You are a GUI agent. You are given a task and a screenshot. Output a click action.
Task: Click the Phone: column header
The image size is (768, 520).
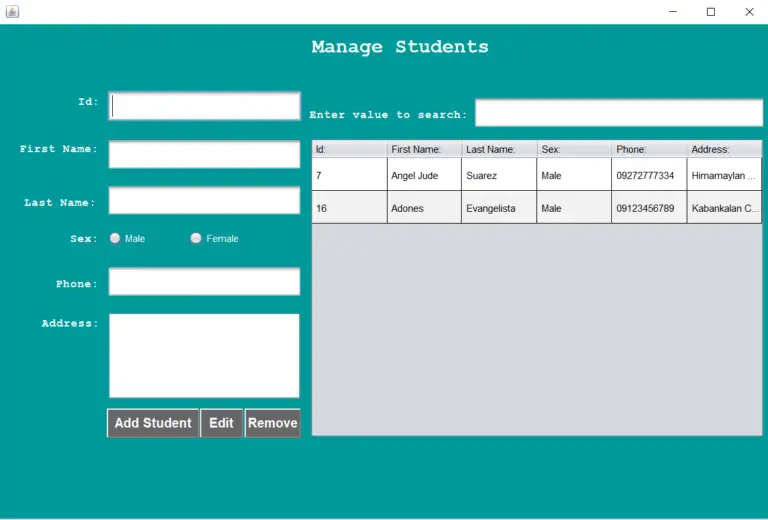pyautogui.click(x=649, y=149)
